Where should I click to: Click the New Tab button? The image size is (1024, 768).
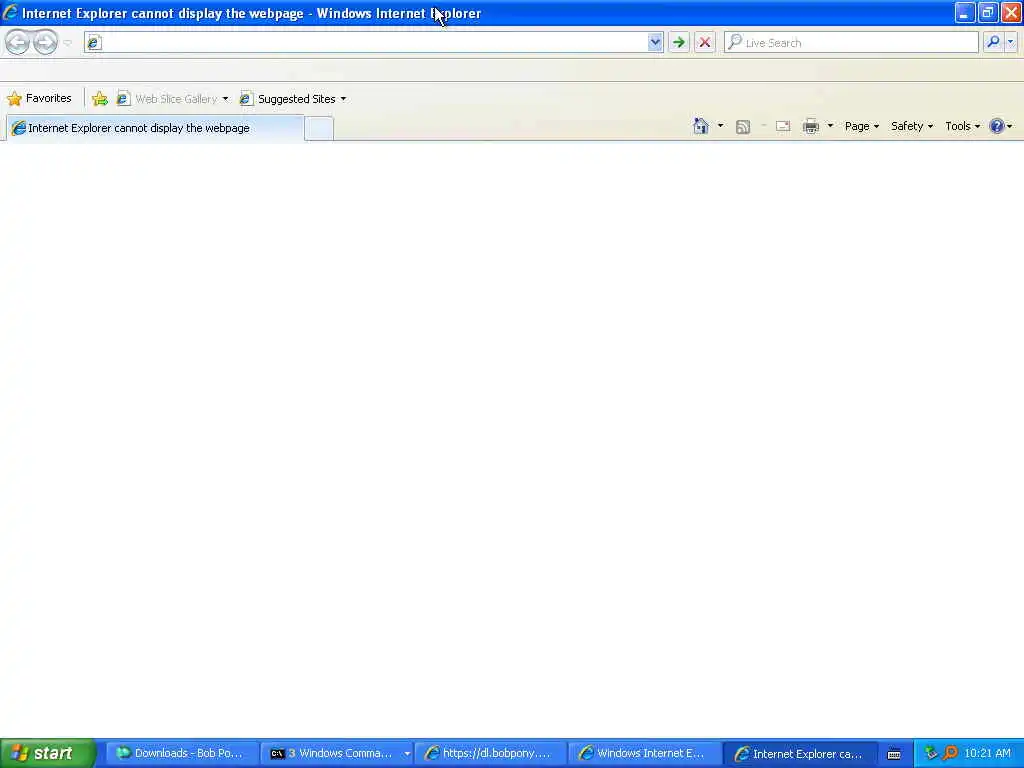click(319, 128)
